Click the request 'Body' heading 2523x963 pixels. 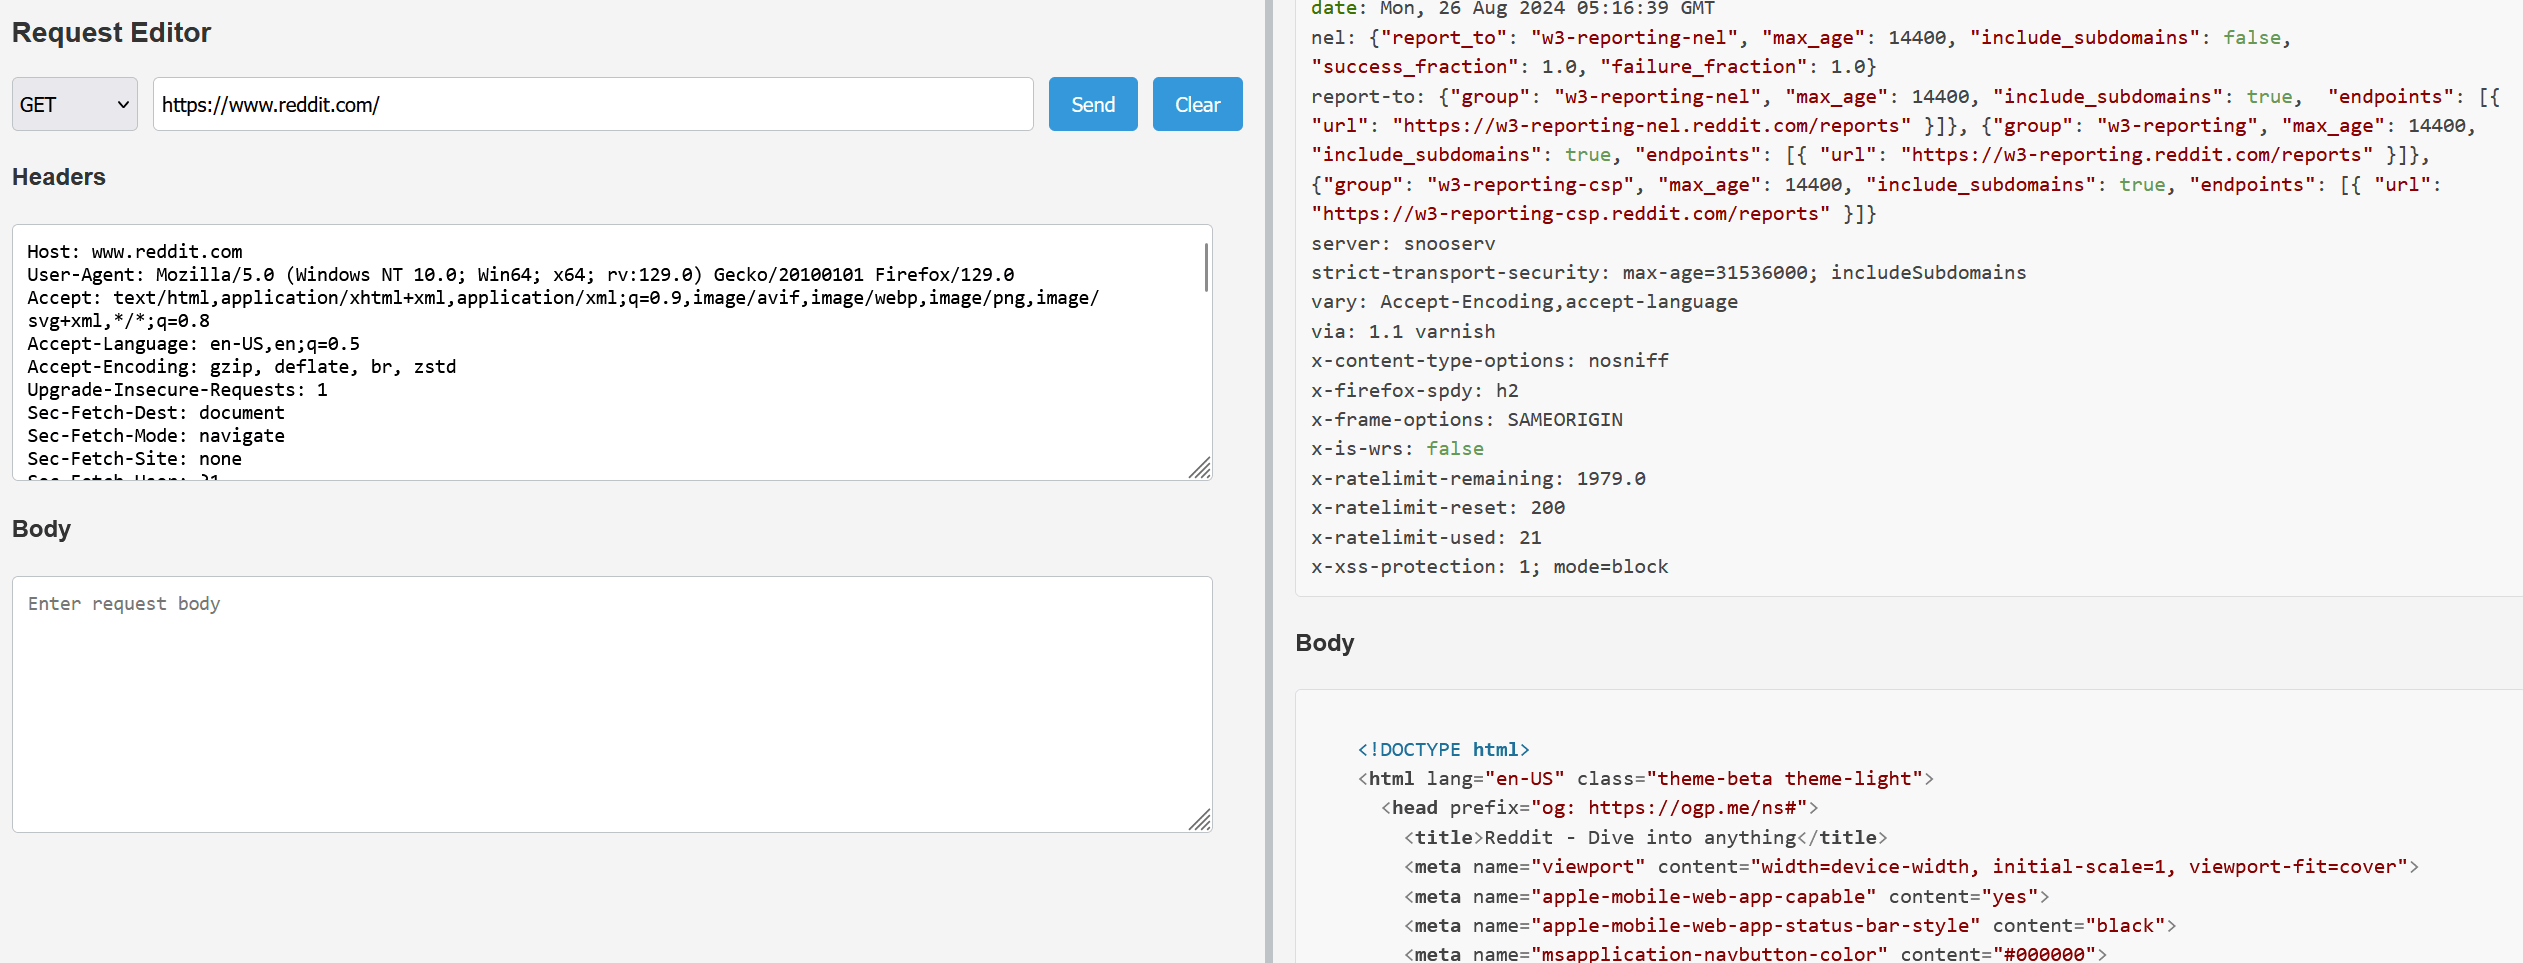(41, 529)
